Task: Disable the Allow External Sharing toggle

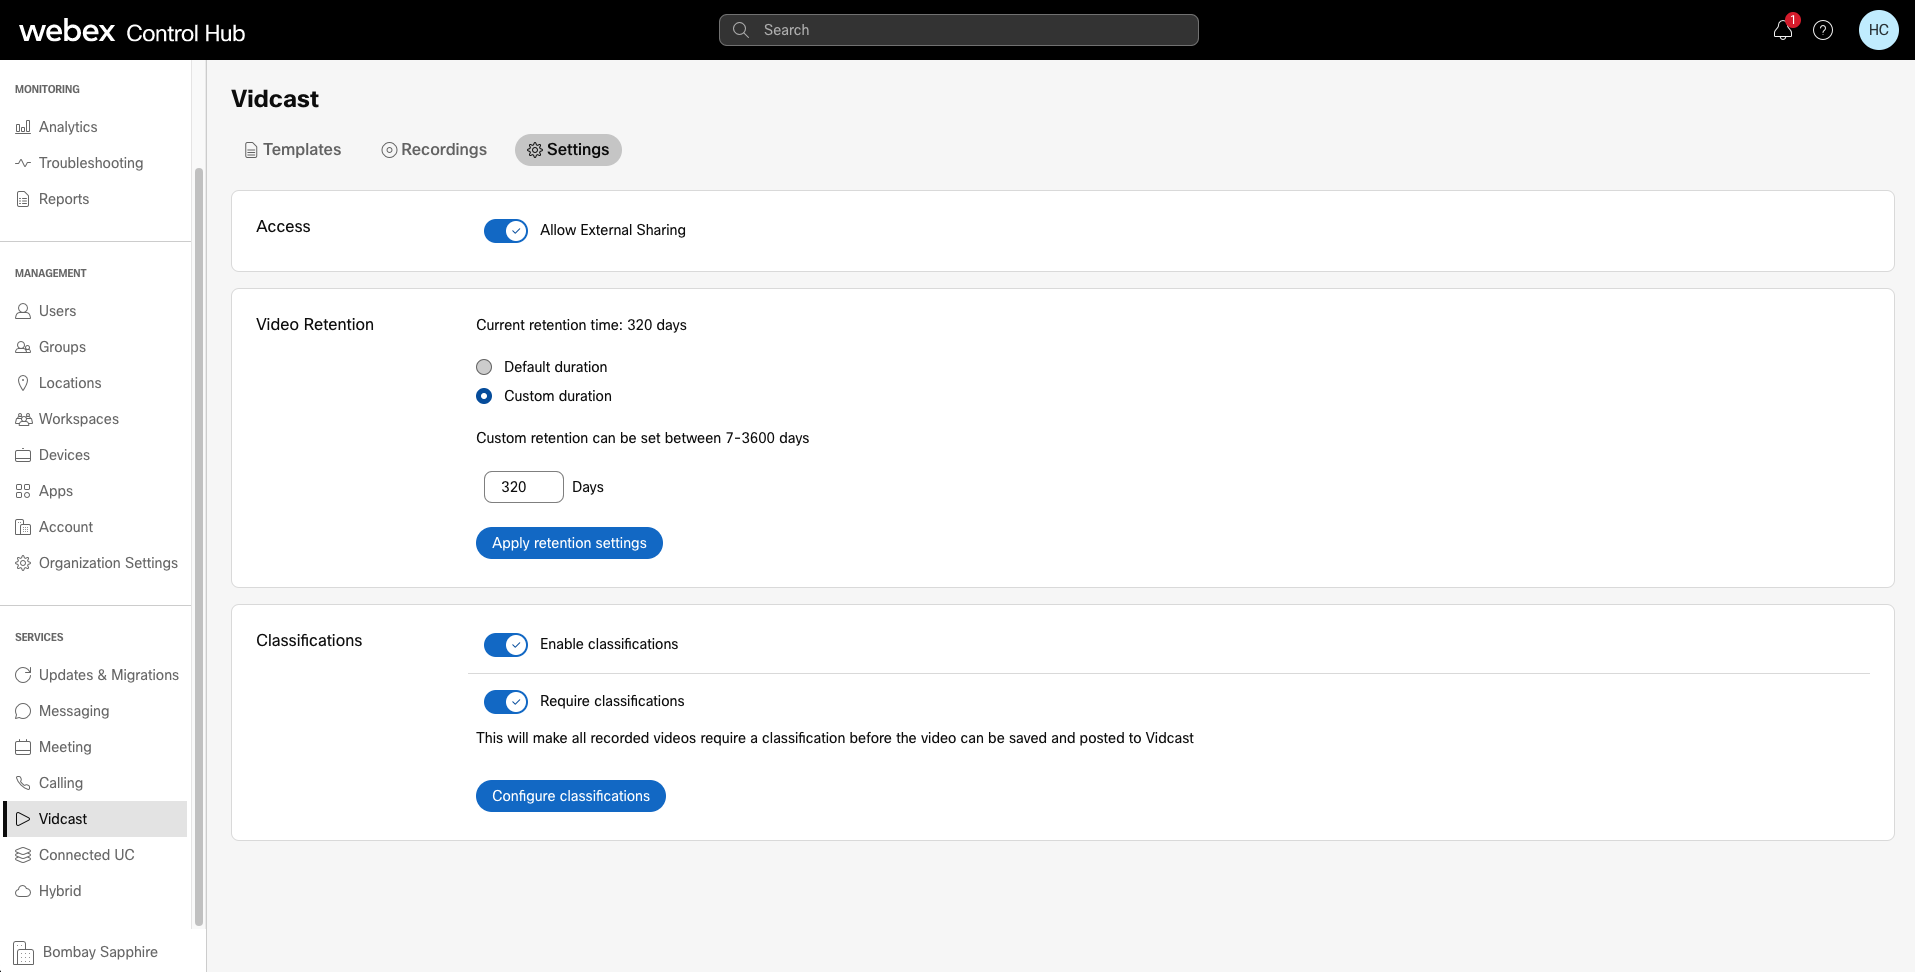Action: pyautogui.click(x=506, y=231)
